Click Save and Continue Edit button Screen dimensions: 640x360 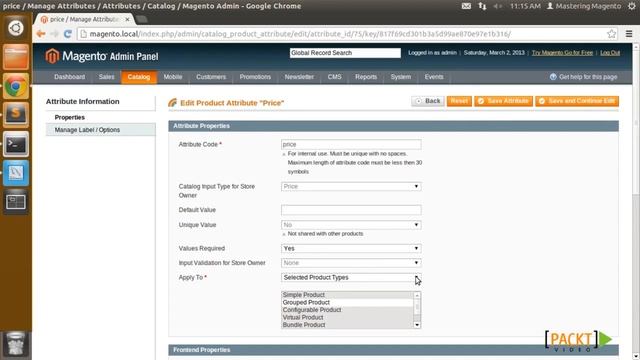577,101
